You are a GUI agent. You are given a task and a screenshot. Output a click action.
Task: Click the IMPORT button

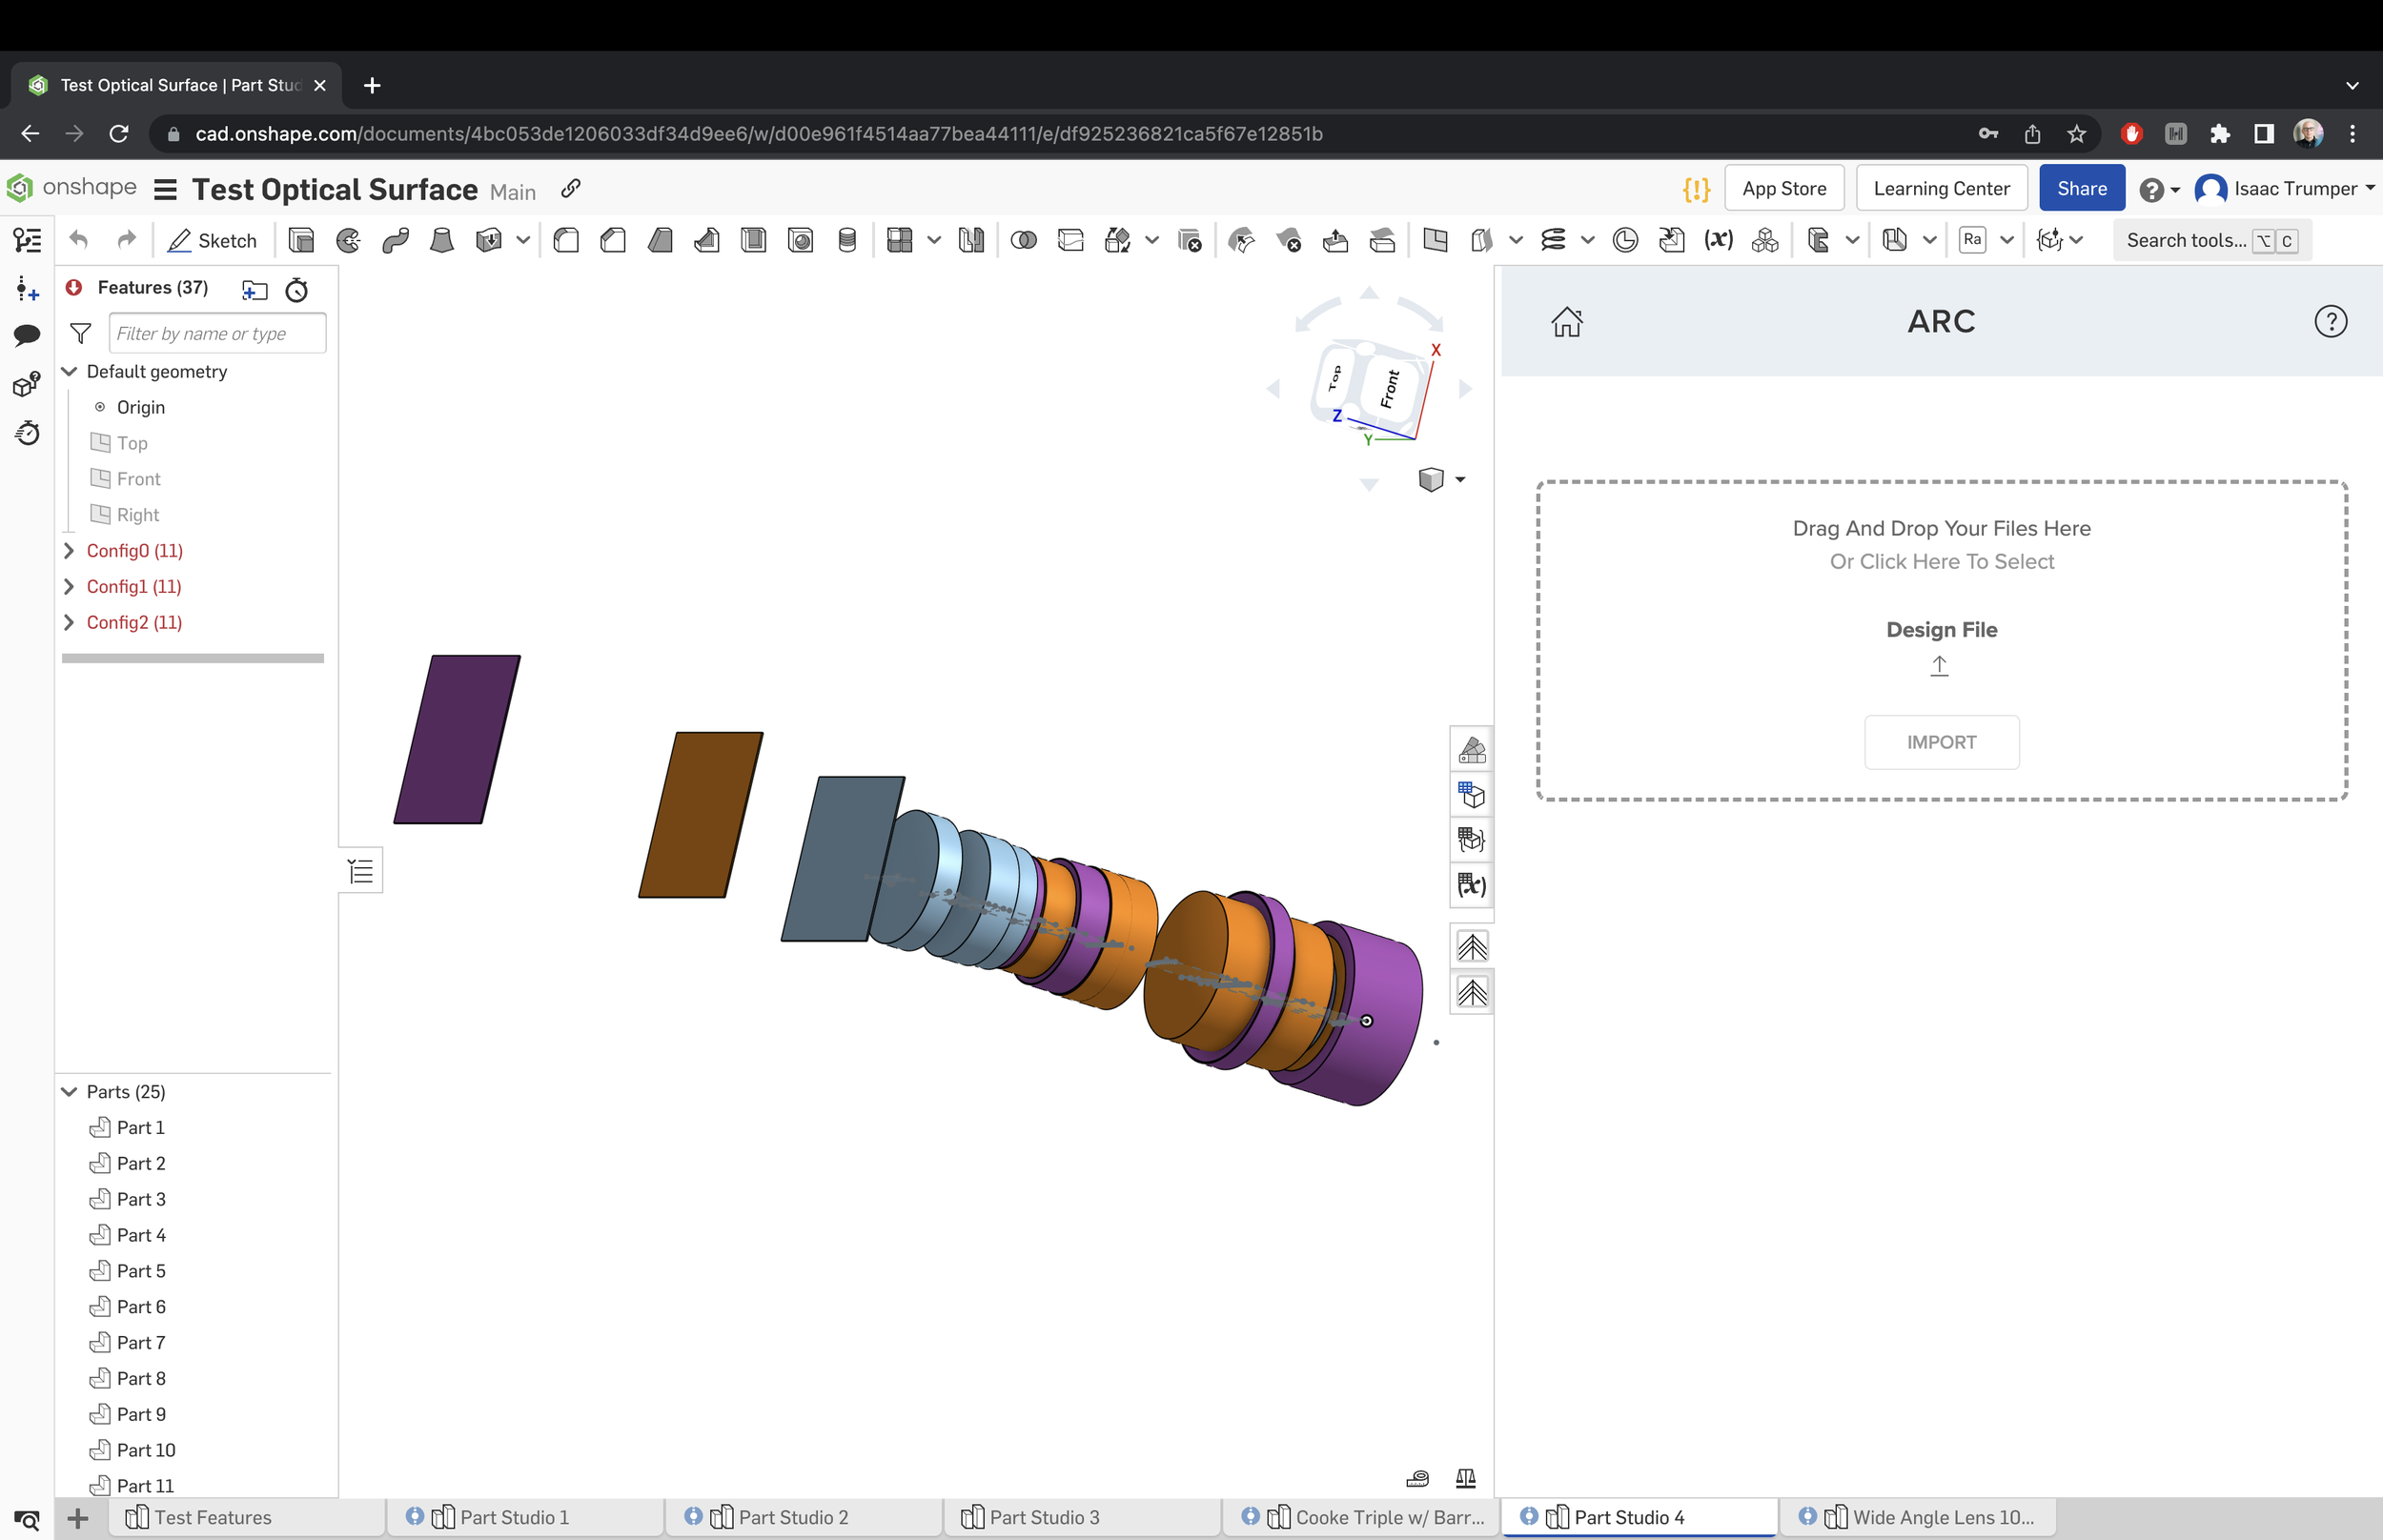pyautogui.click(x=1941, y=742)
